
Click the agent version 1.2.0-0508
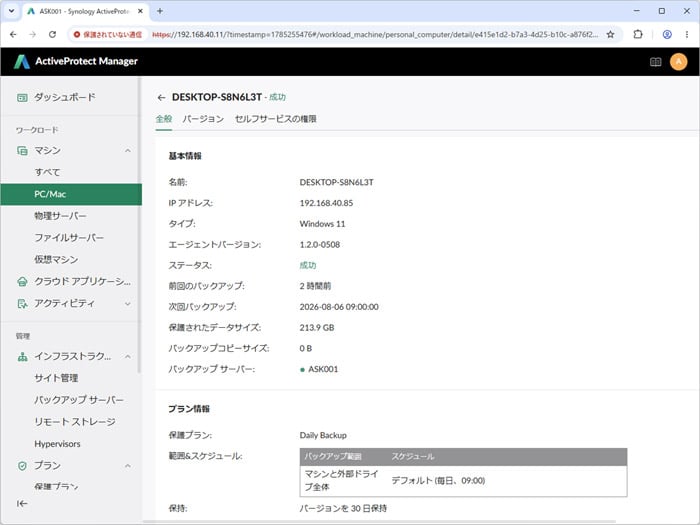point(320,245)
